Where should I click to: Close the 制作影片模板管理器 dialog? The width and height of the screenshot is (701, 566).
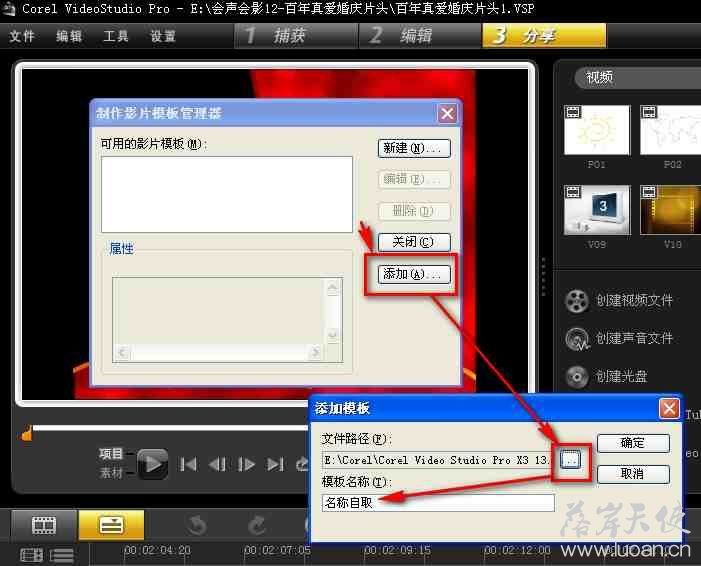click(x=447, y=114)
